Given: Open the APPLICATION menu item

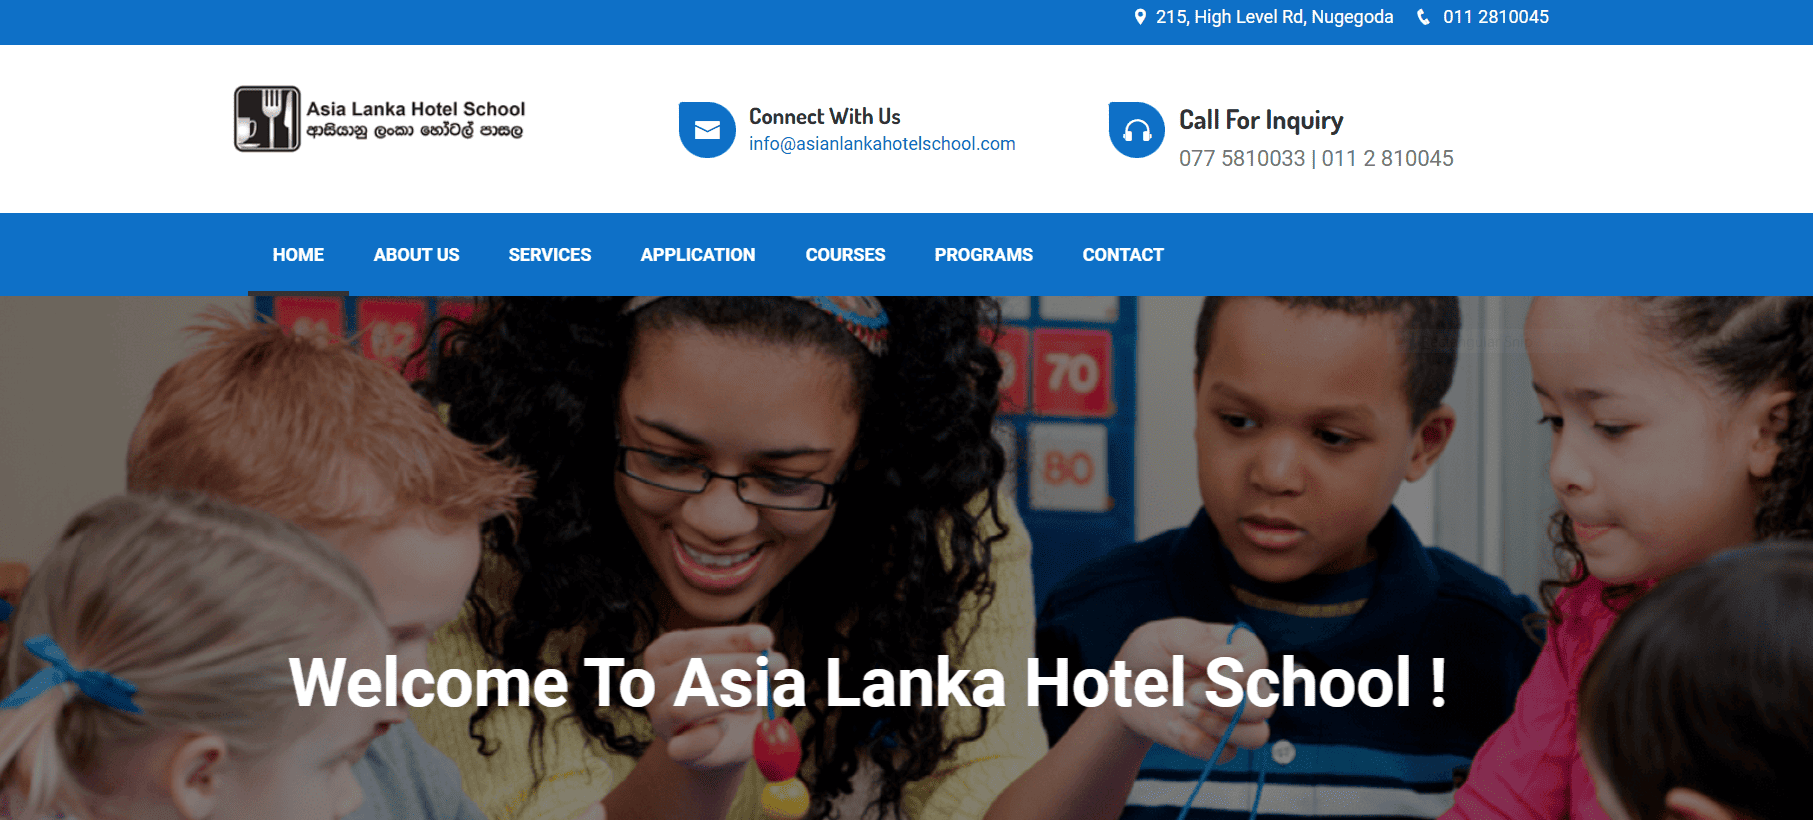Looking at the screenshot, I should pos(698,255).
